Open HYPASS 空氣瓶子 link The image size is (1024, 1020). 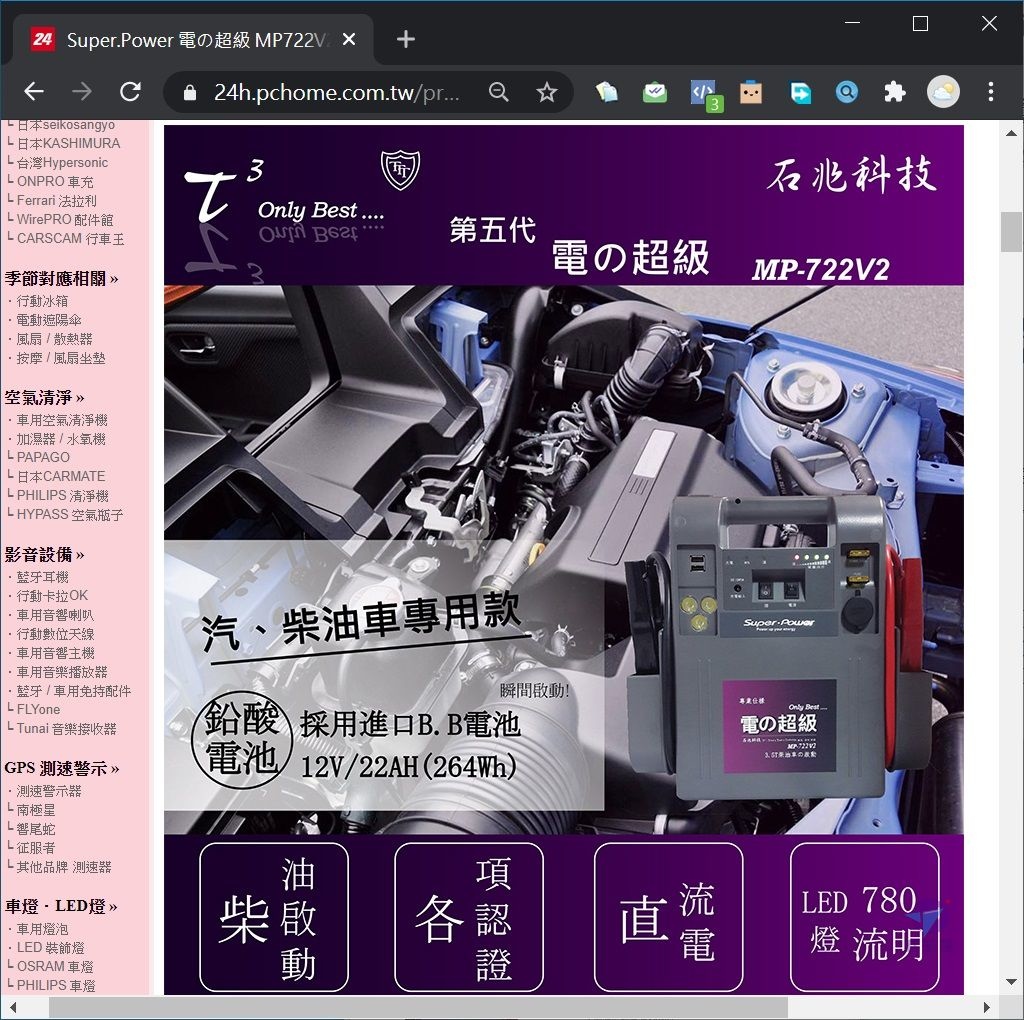[71, 515]
